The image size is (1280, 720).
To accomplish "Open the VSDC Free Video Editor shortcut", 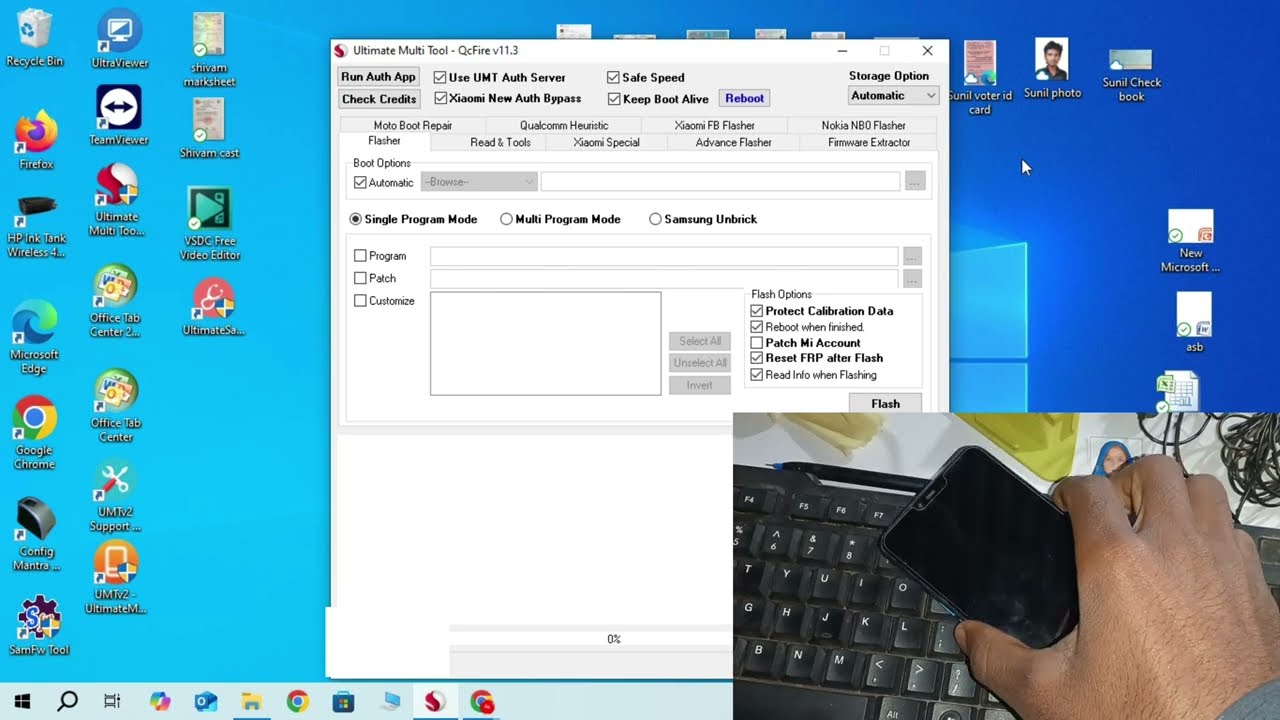I will pyautogui.click(x=210, y=224).
